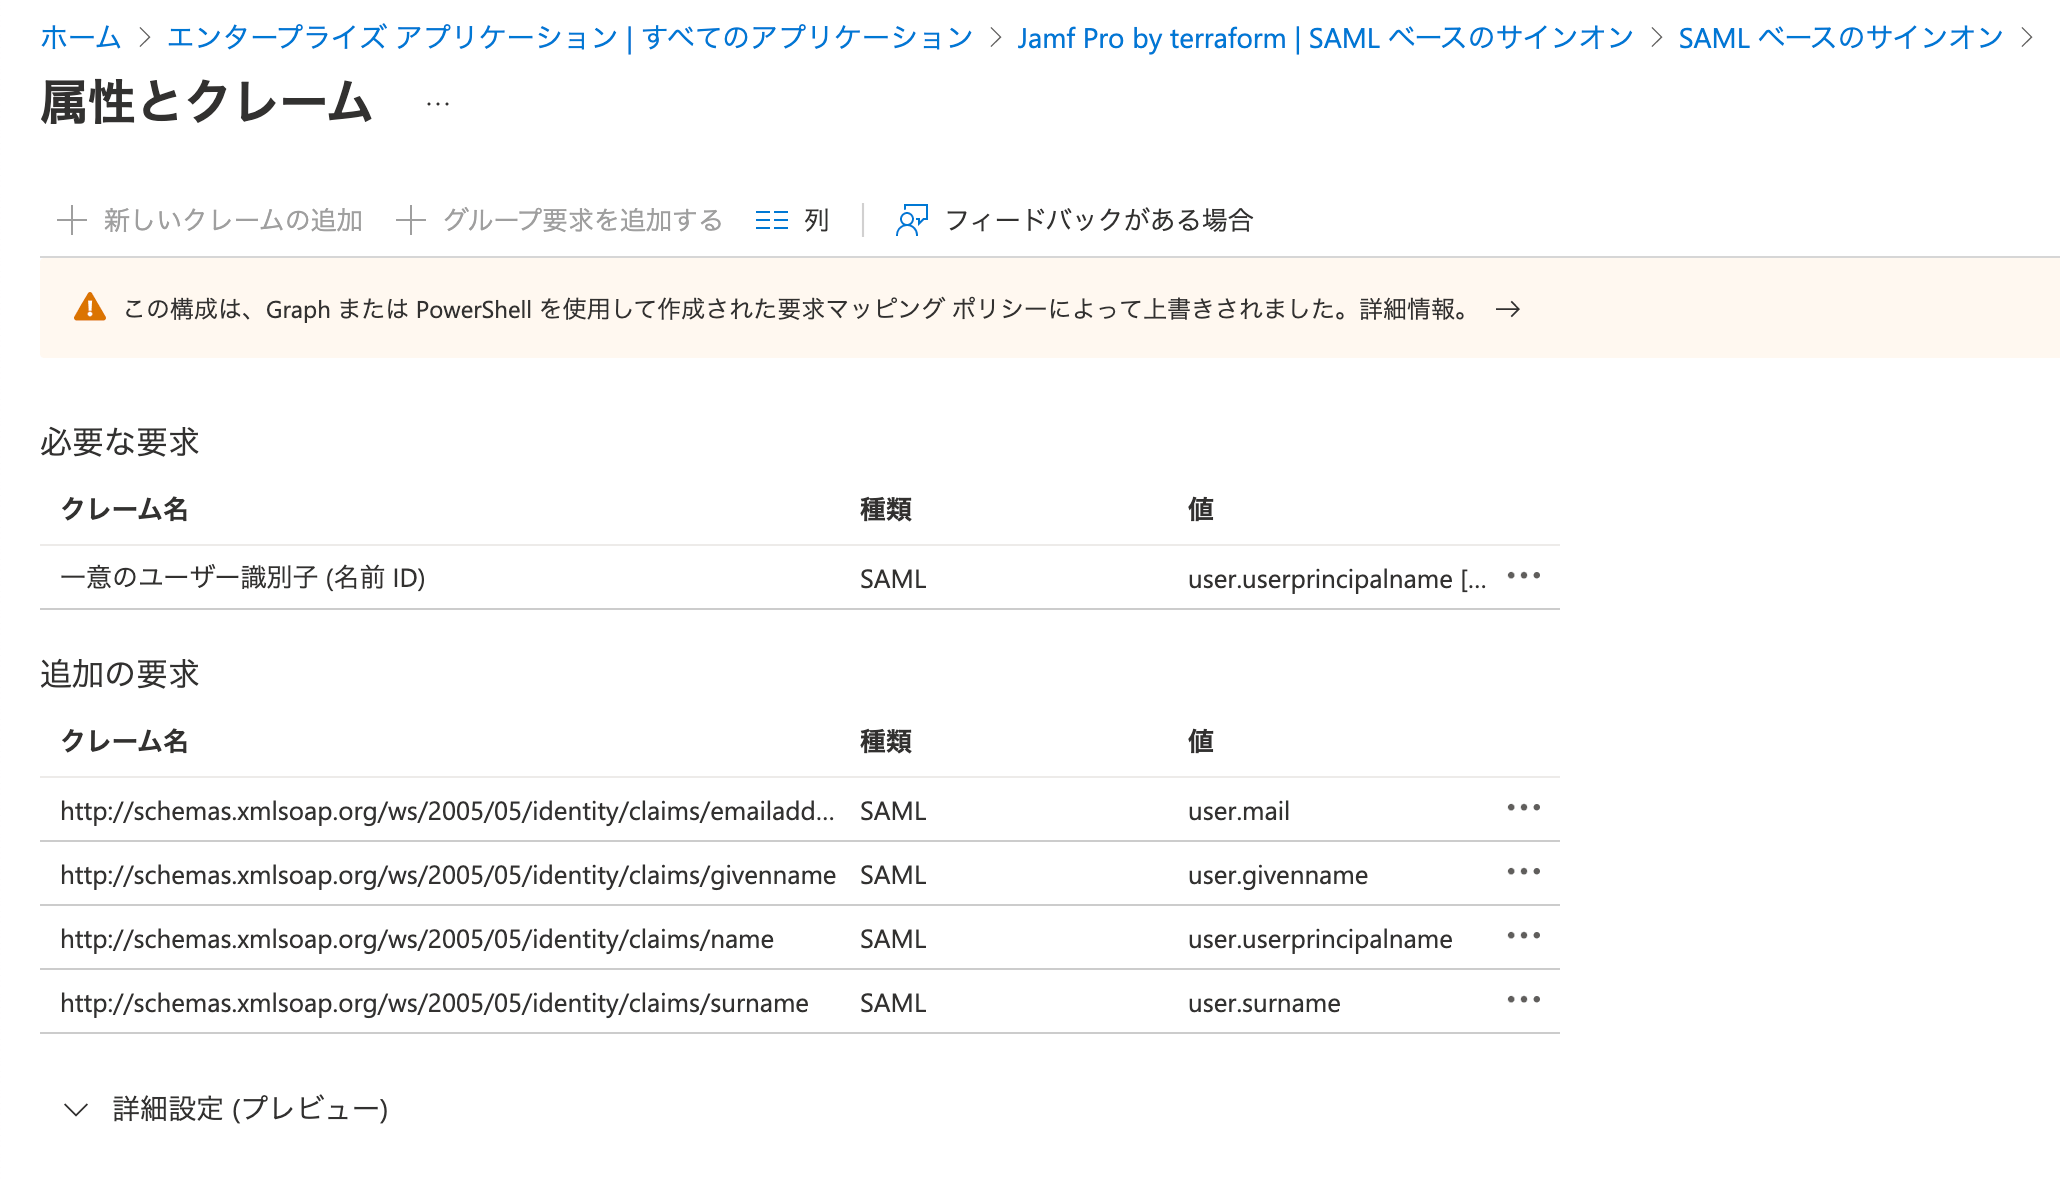Open Jamf Pro by terraform breadcrumb link
The image size is (2060, 1180).
click(1325, 38)
